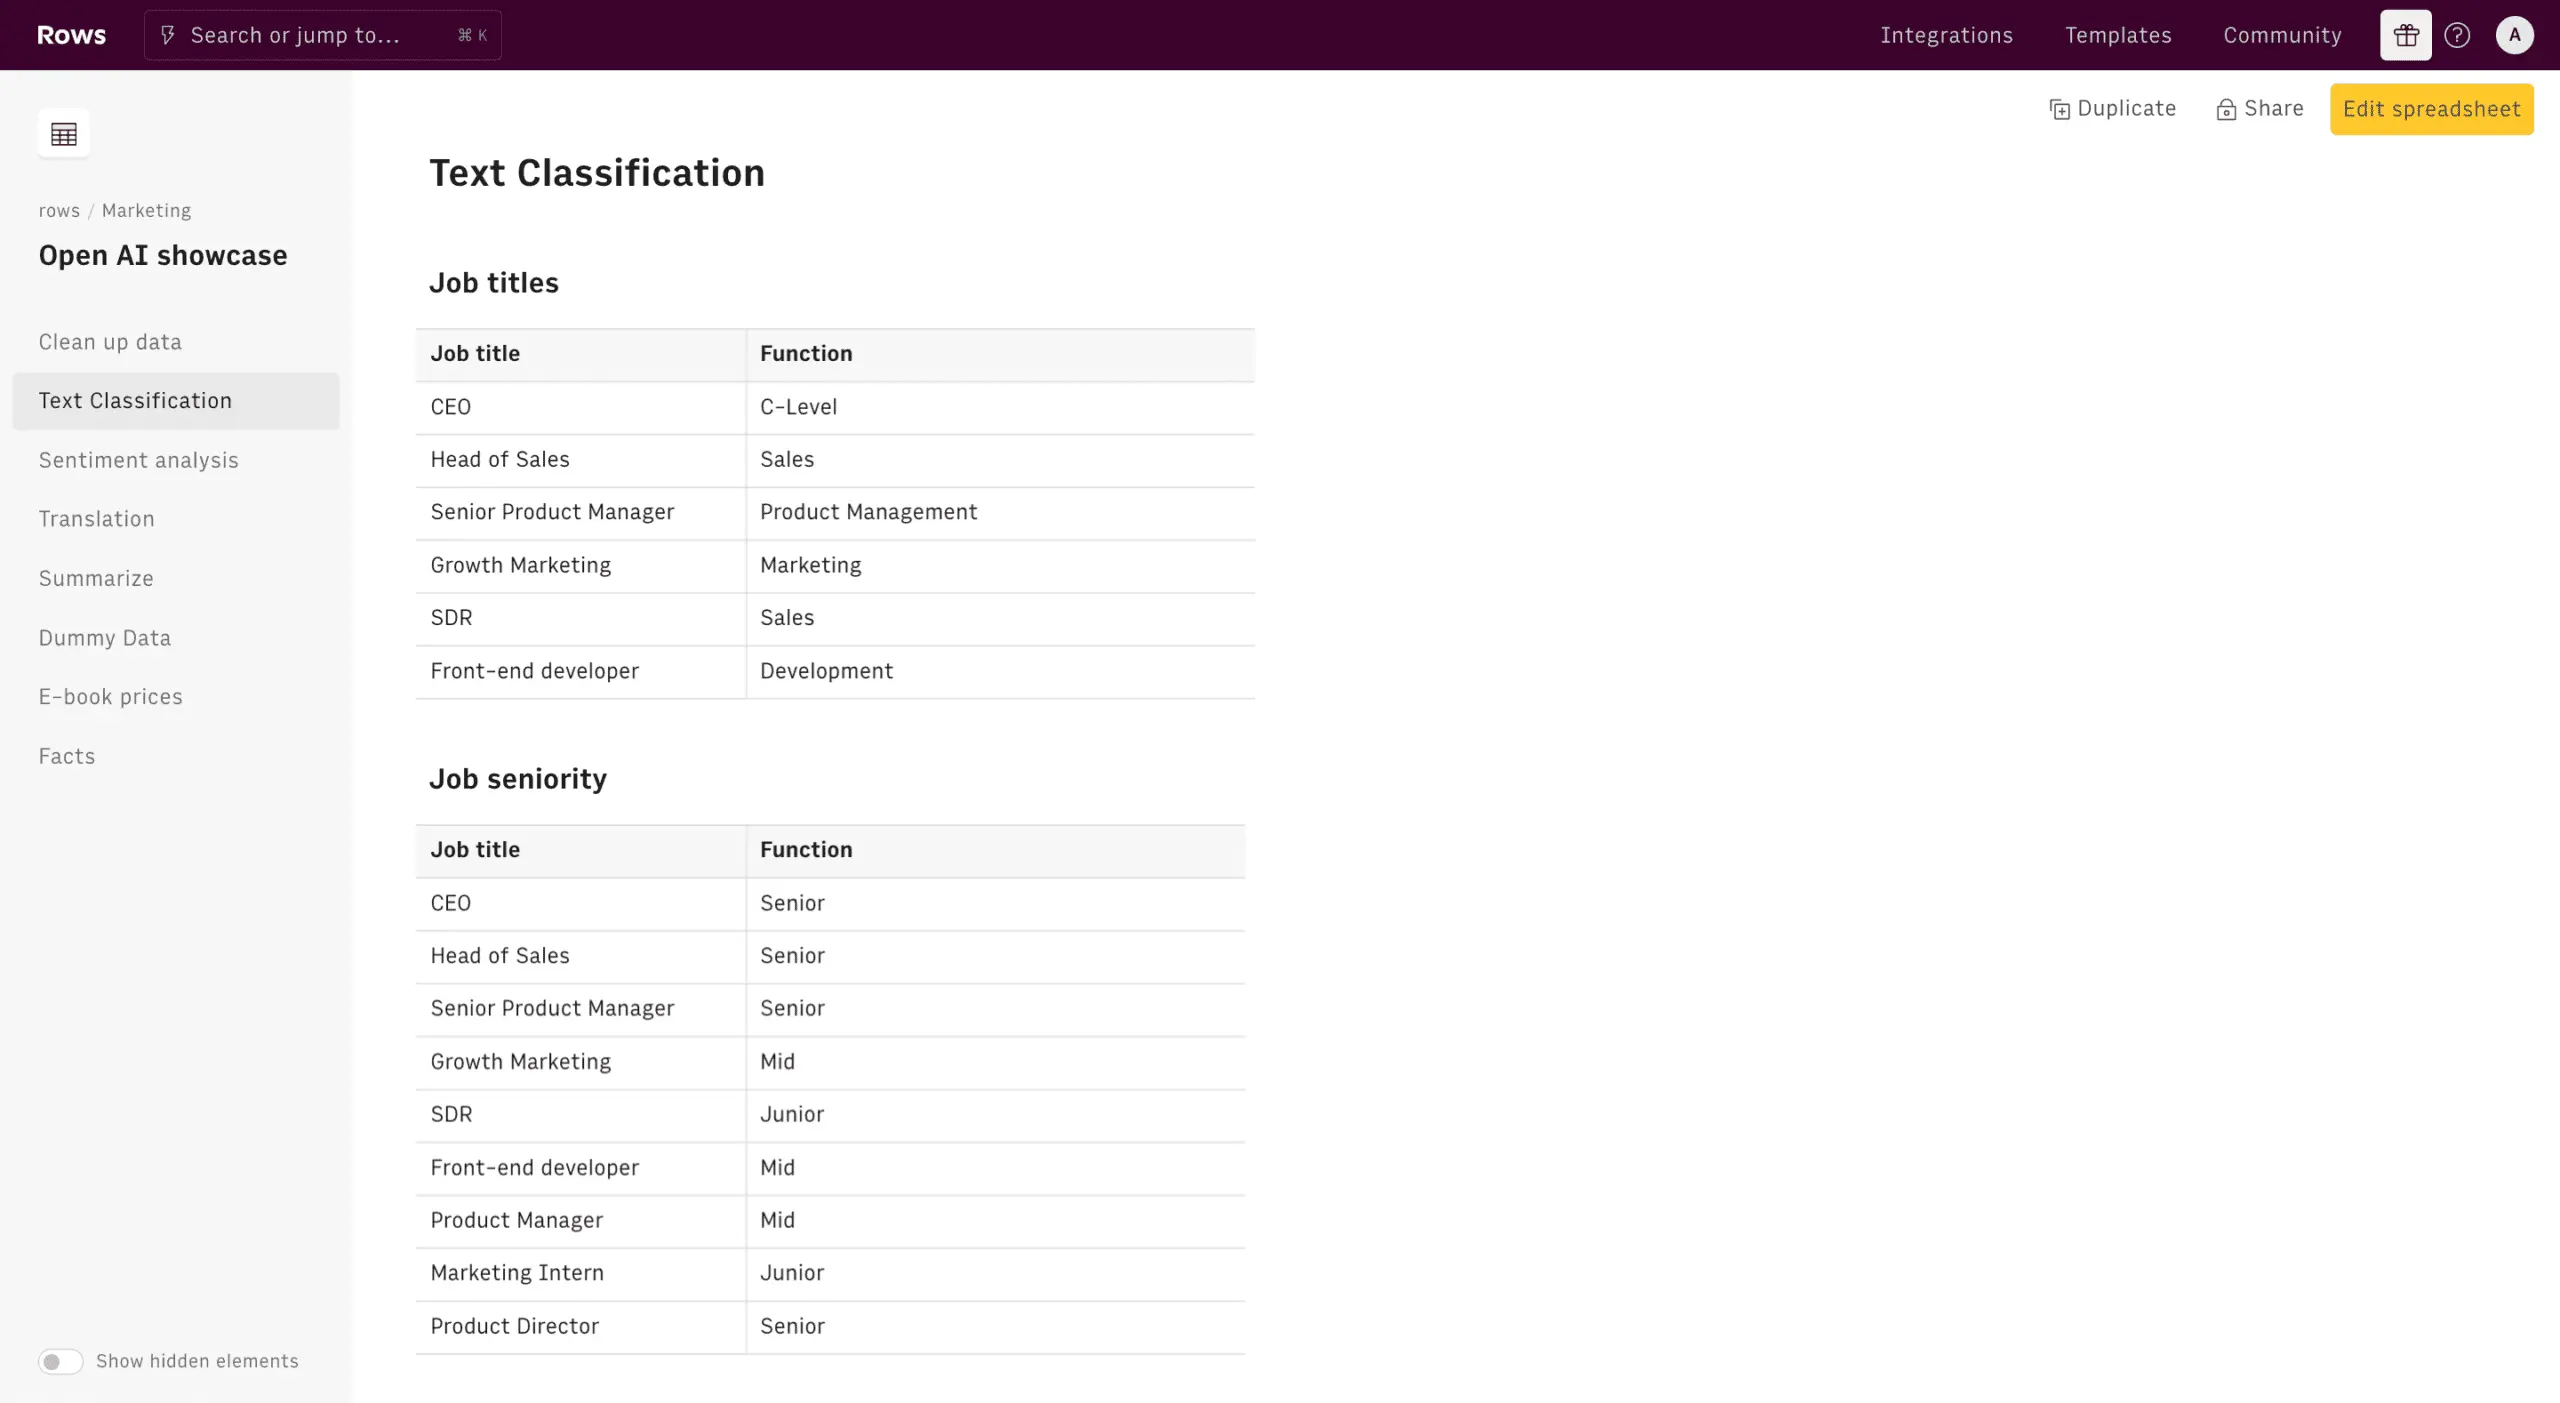Click the Text Classification page heading
The image size is (2560, 1403).
point(597,173)
